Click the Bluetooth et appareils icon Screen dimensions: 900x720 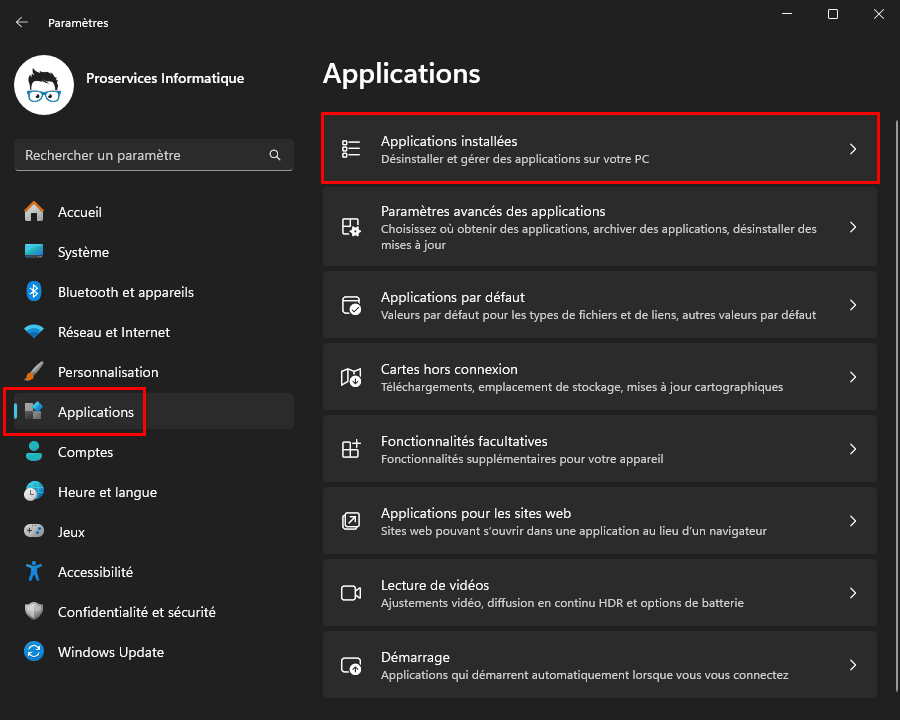[x=34, y=292]
